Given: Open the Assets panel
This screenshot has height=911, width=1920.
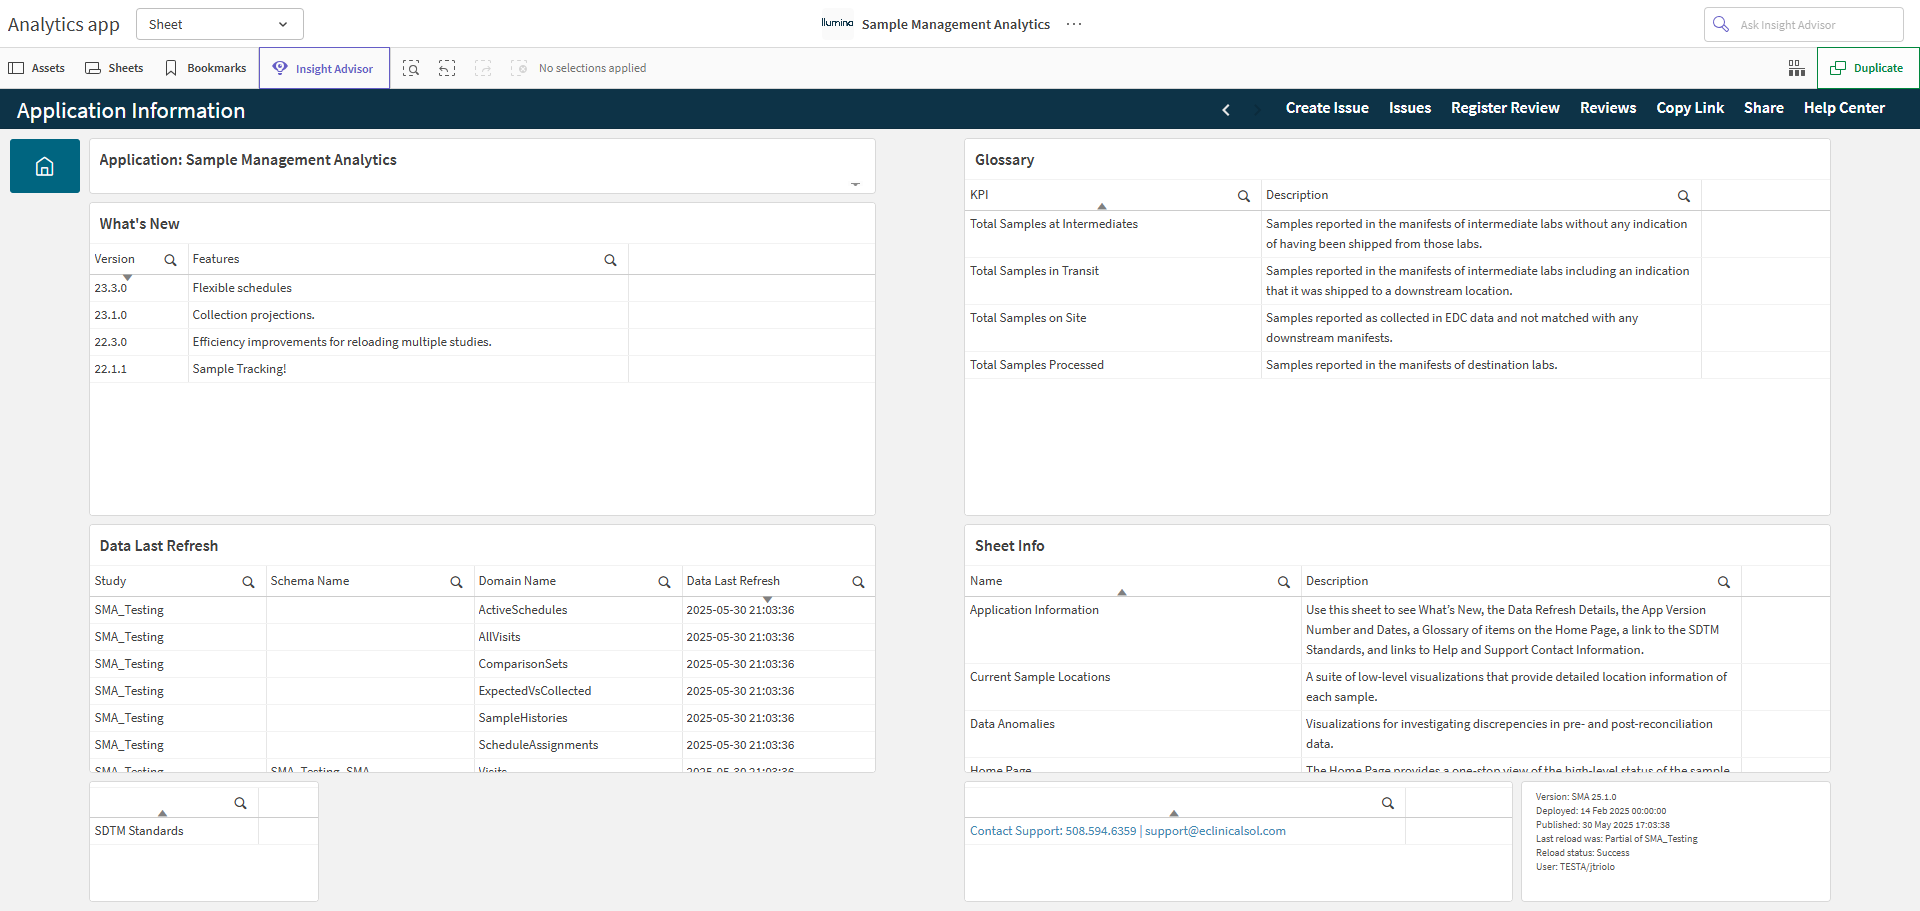Looking at the screenshot, I should click(x=37, y=68).
